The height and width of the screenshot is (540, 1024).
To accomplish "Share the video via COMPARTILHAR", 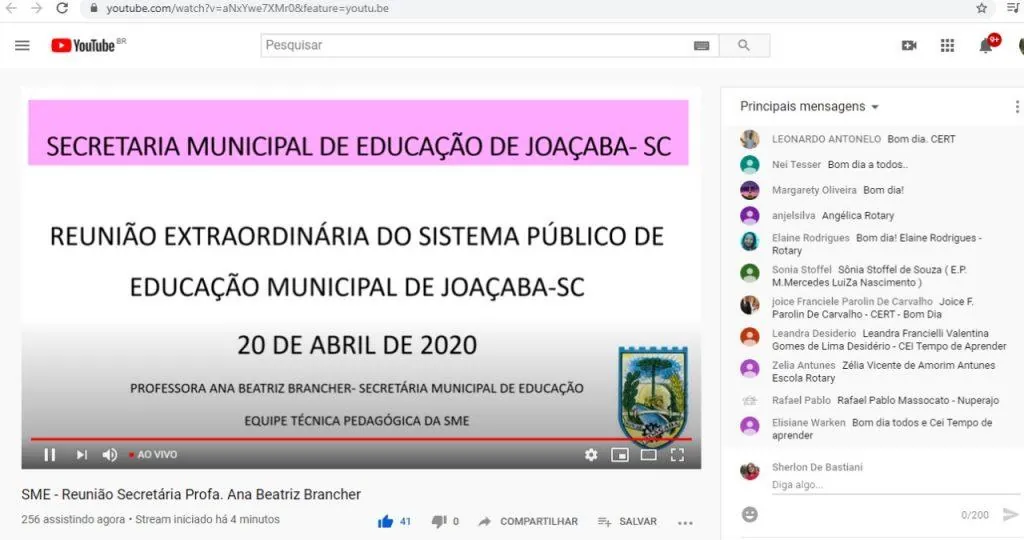I will coord(528,521).
